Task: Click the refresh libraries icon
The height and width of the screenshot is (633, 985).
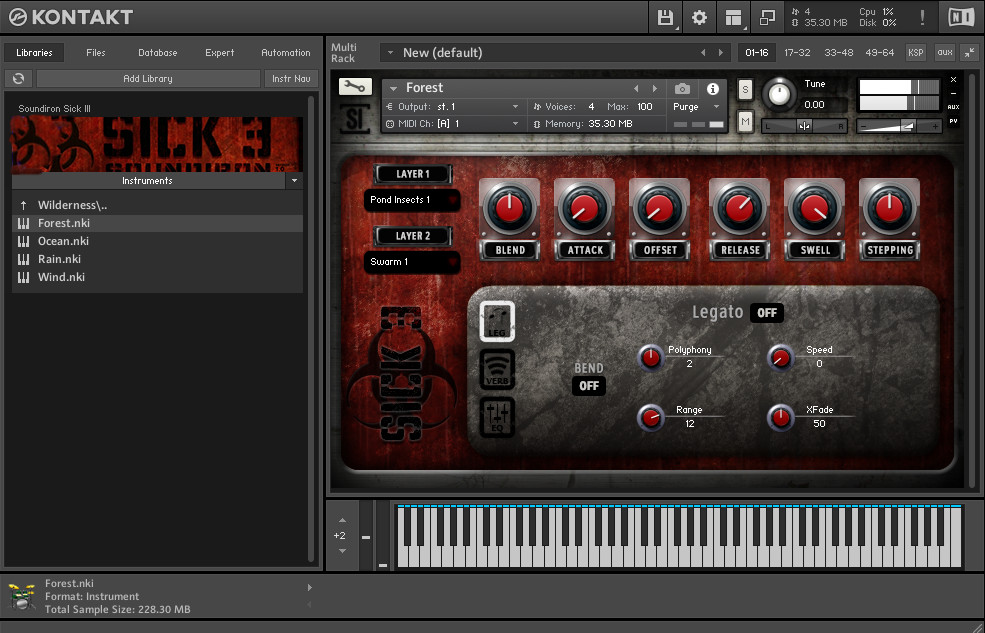Action: point(18,78)
